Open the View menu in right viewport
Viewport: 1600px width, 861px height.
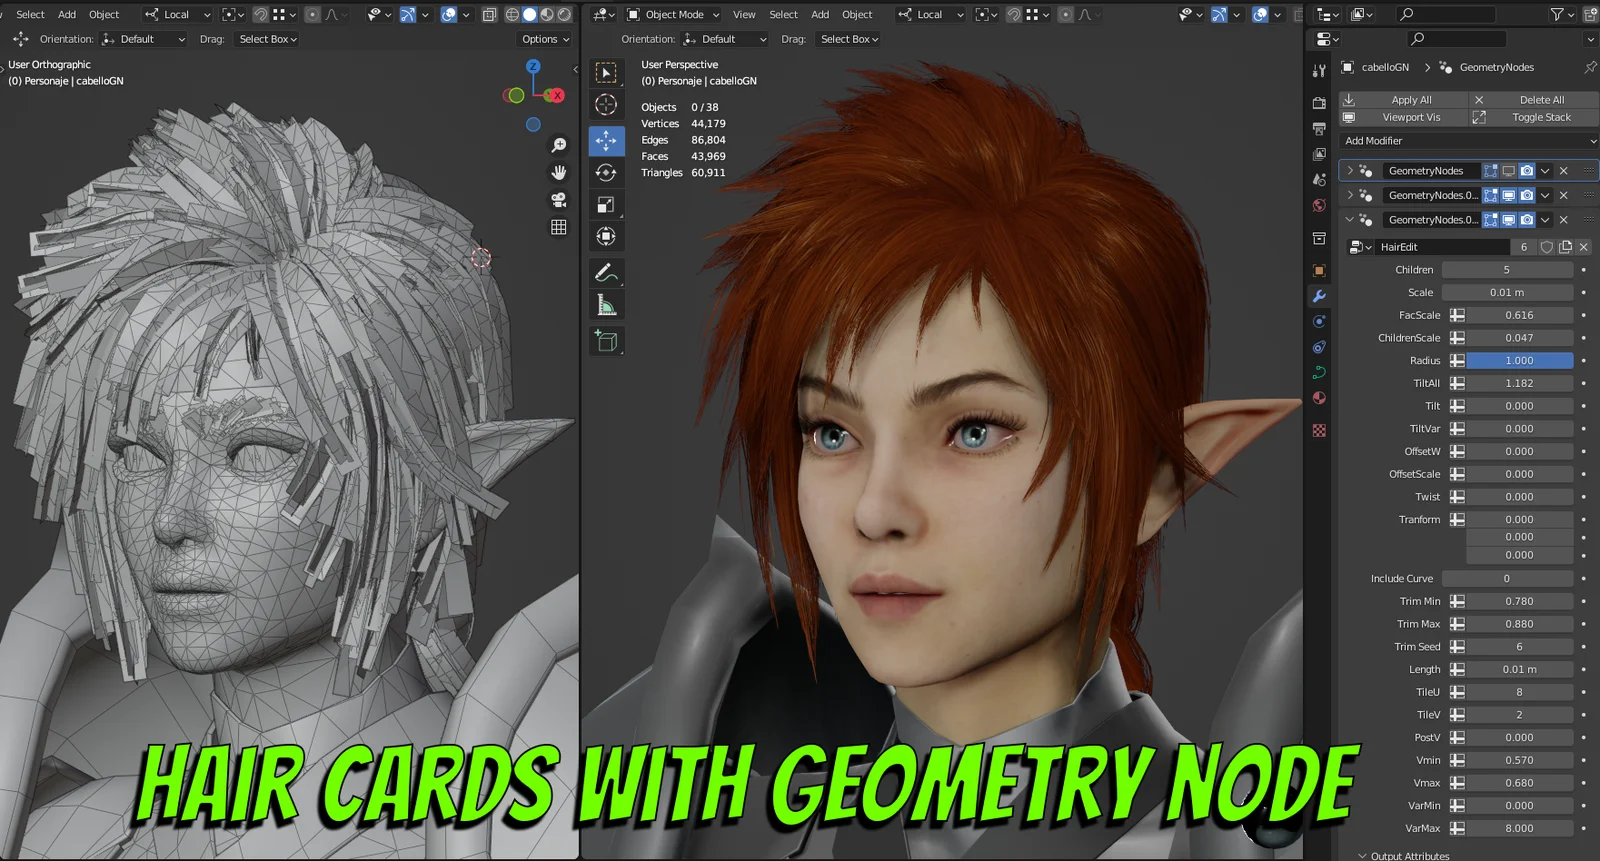tap(744, 15)
